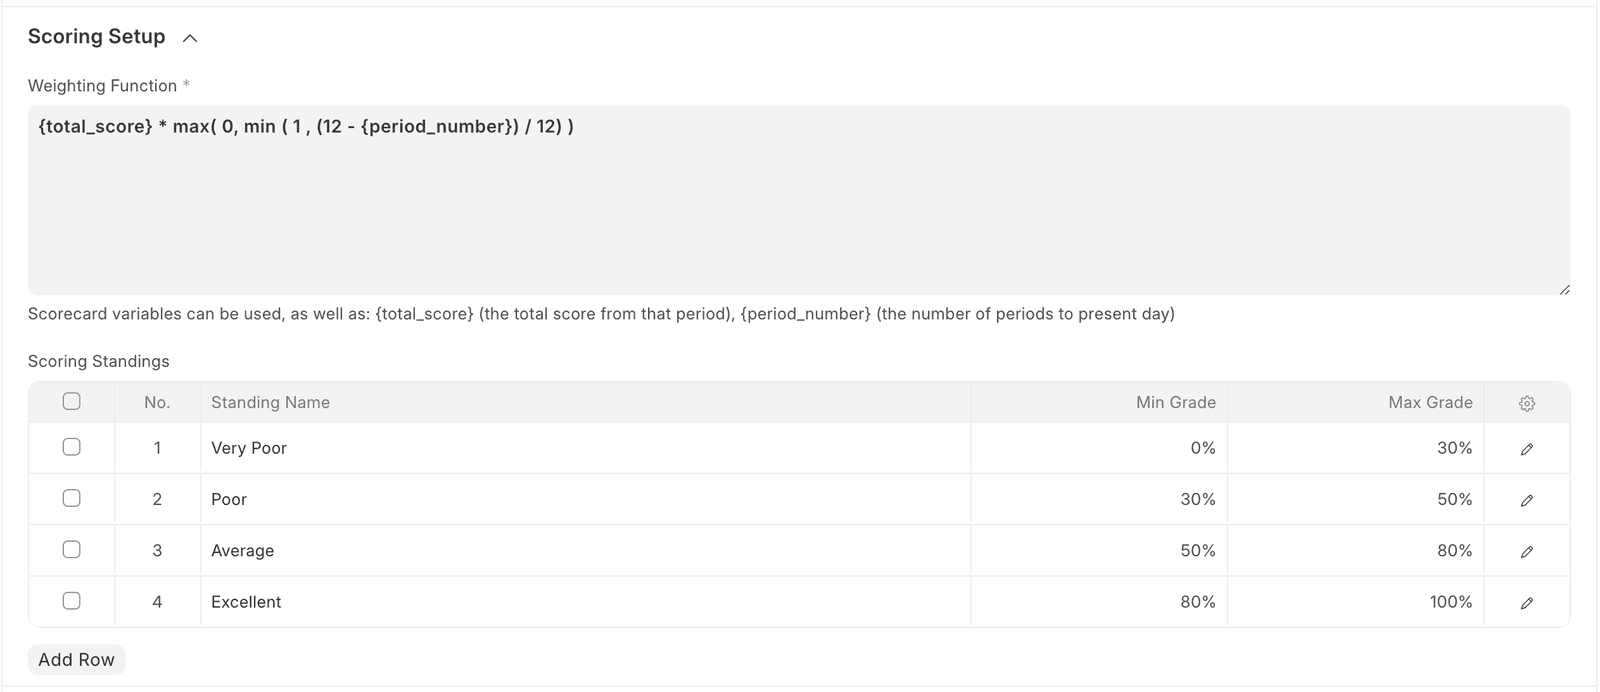1600x692 pixels.
Task: Click the 30% Min Grade cell for Poor
Action: (x=1098, y=499)
